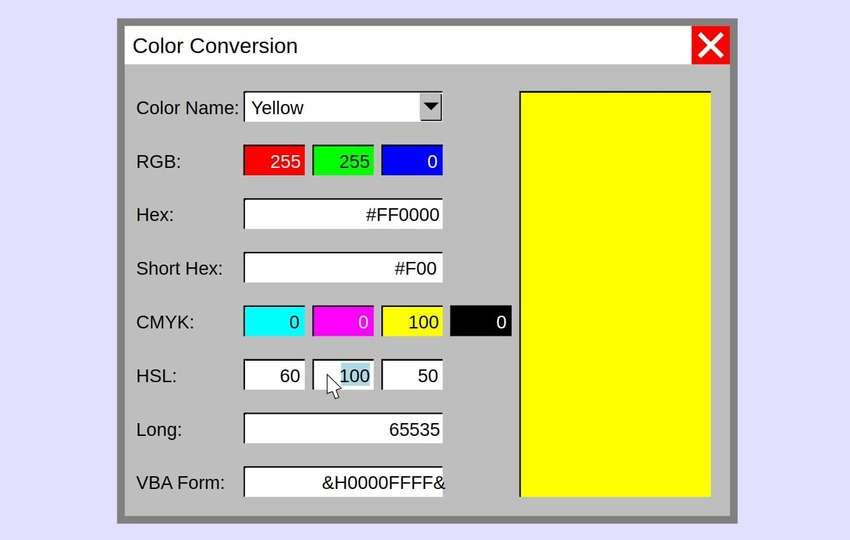The height and width of the screenshot is (540, 850).
Task: Click the 'VBA Form:' label
Action: coord(180,483)
